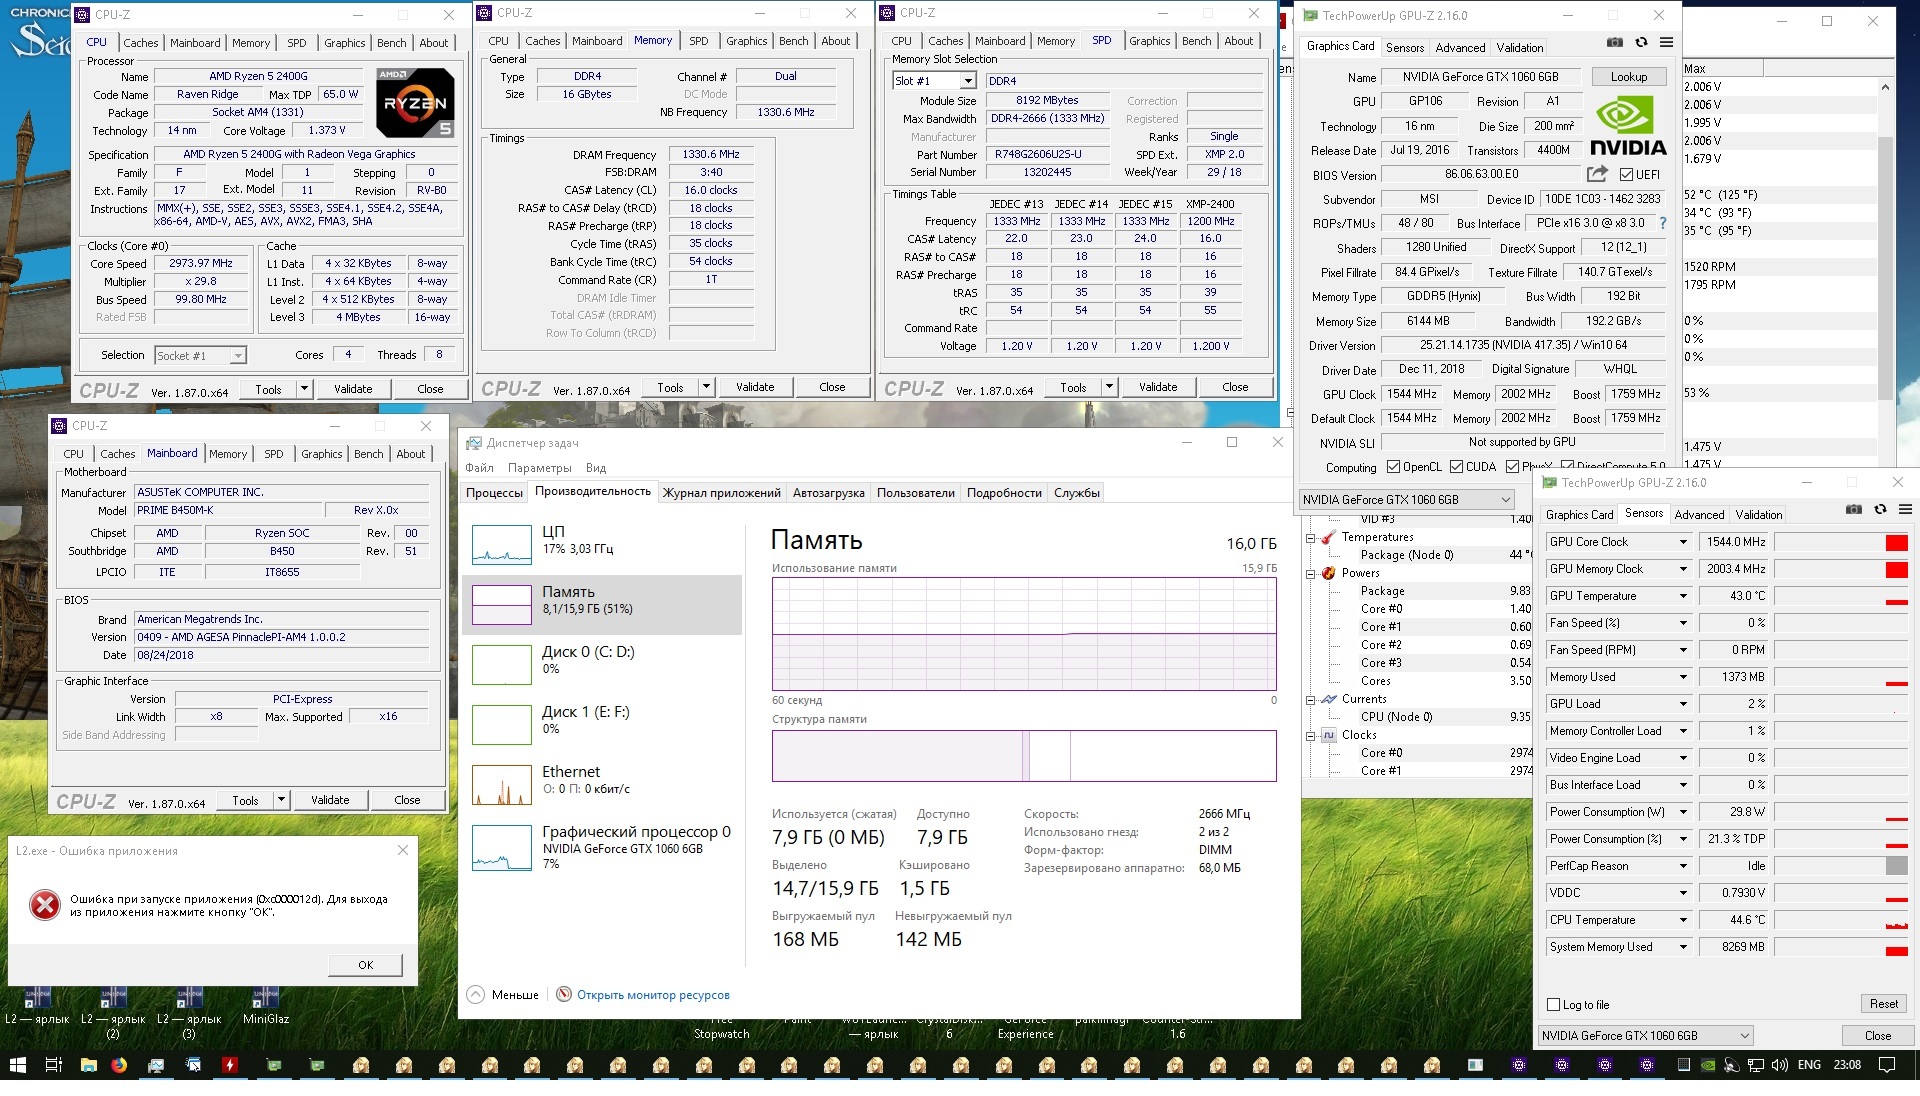Image resolution: width=1920 pixels, height=1096 pixels.
Task: Open the Slot #1 dropdown in SPD tab
Action: tap(934, 81)
